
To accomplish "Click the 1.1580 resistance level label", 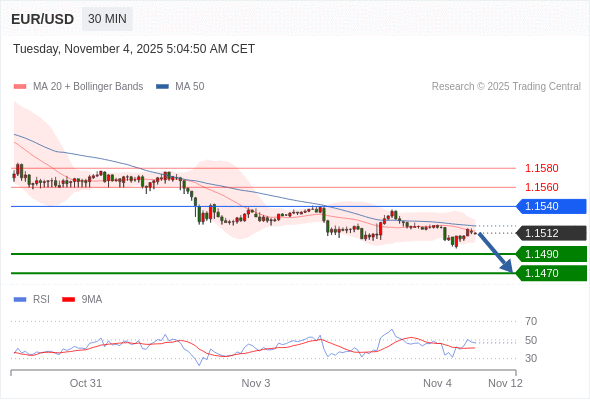I will tap(541, 168).
